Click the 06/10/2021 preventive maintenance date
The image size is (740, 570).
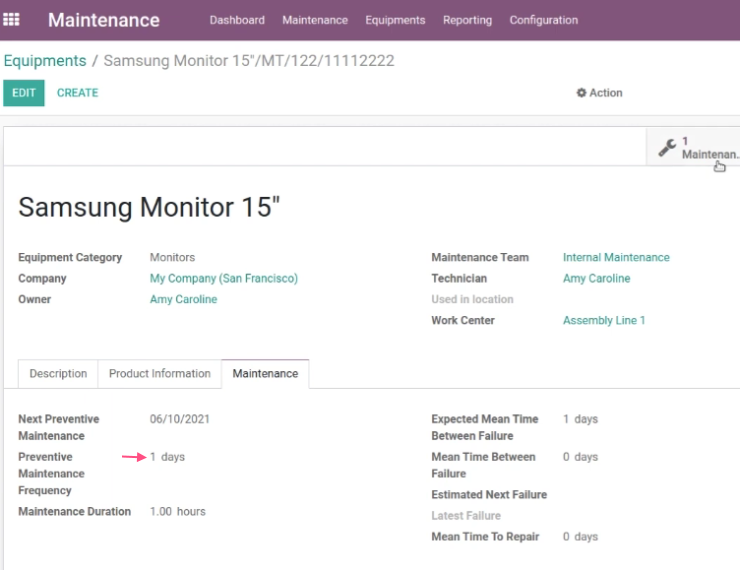point(179,419)
